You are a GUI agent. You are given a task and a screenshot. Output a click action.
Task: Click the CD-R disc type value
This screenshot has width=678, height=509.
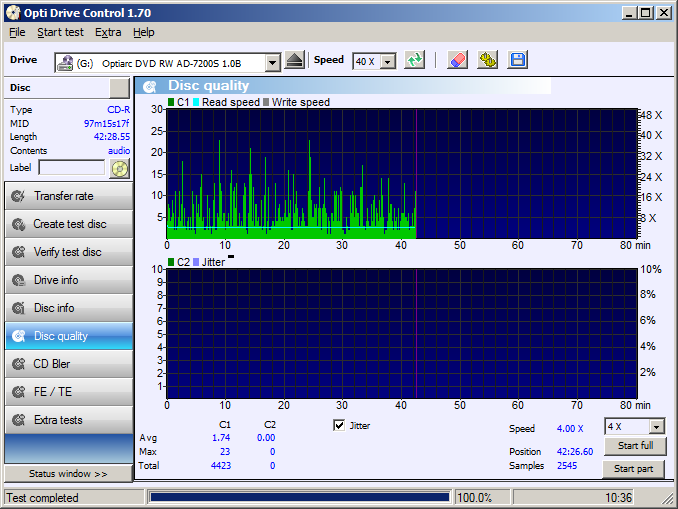pos(118,110)
